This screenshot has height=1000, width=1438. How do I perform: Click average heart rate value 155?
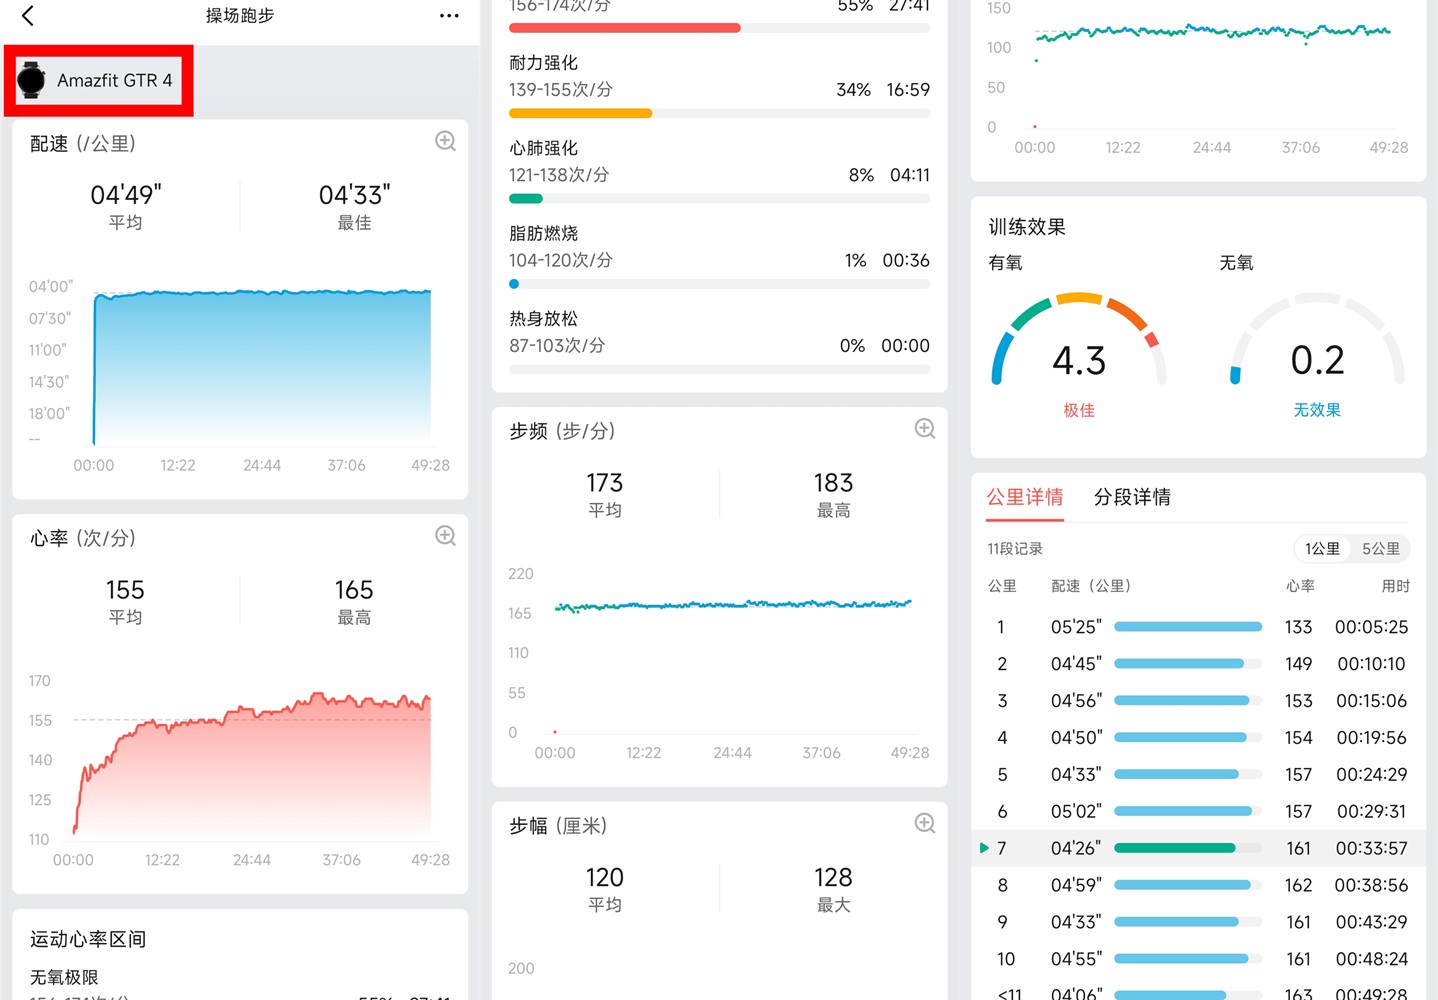[x=125, y=590]
